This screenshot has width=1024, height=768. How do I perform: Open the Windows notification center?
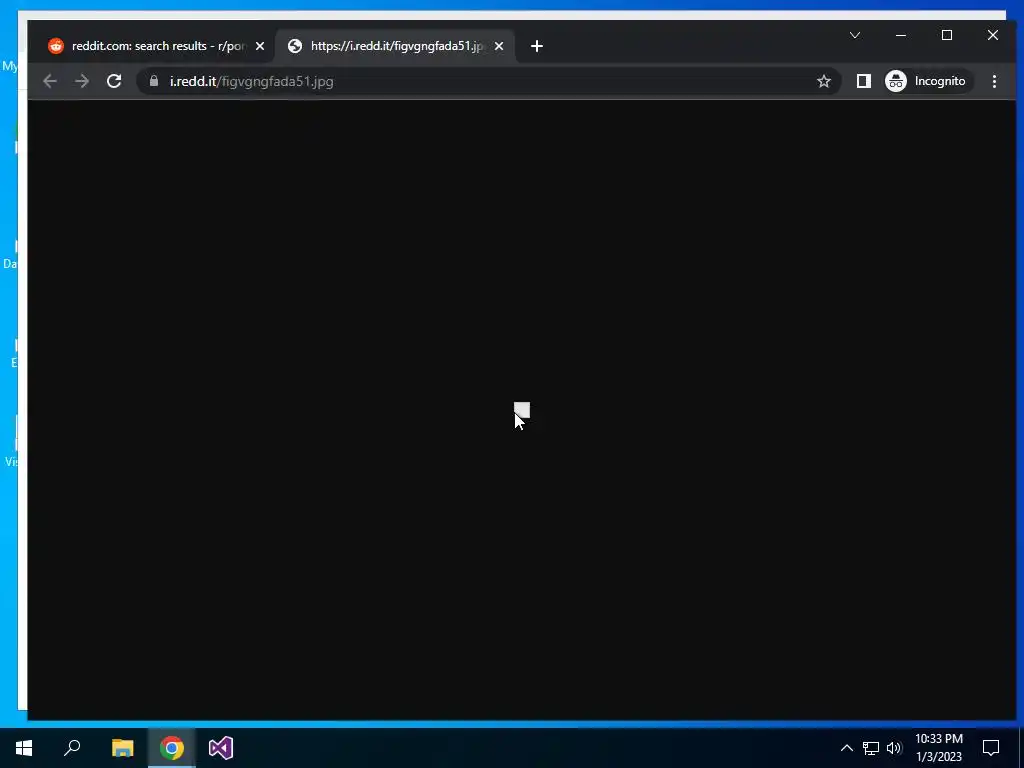coord(991,748)
